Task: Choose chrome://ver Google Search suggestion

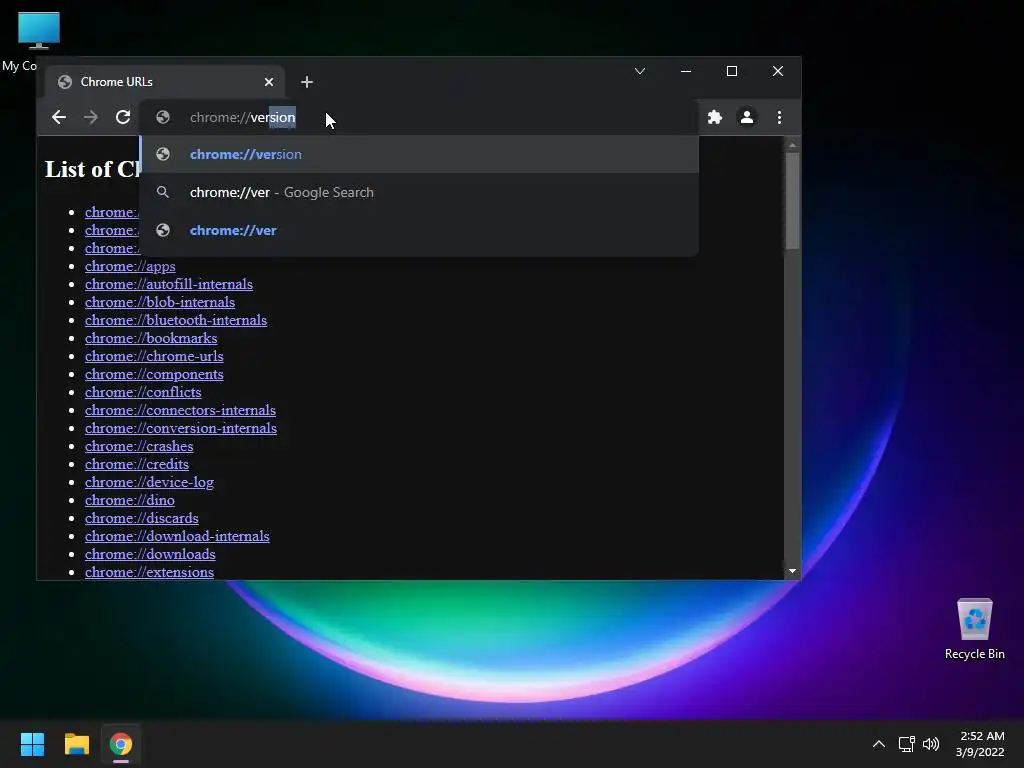Action: tap(419, 192)
